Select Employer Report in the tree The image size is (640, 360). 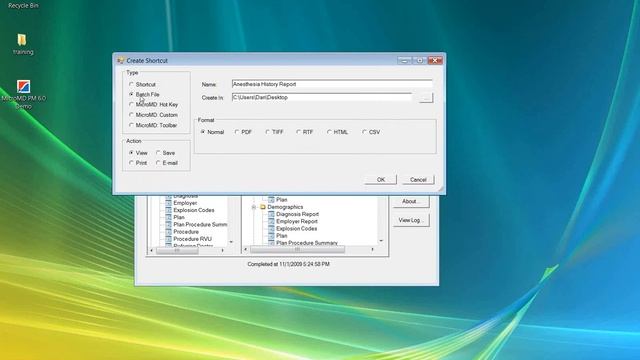click(x=297, y=221)
